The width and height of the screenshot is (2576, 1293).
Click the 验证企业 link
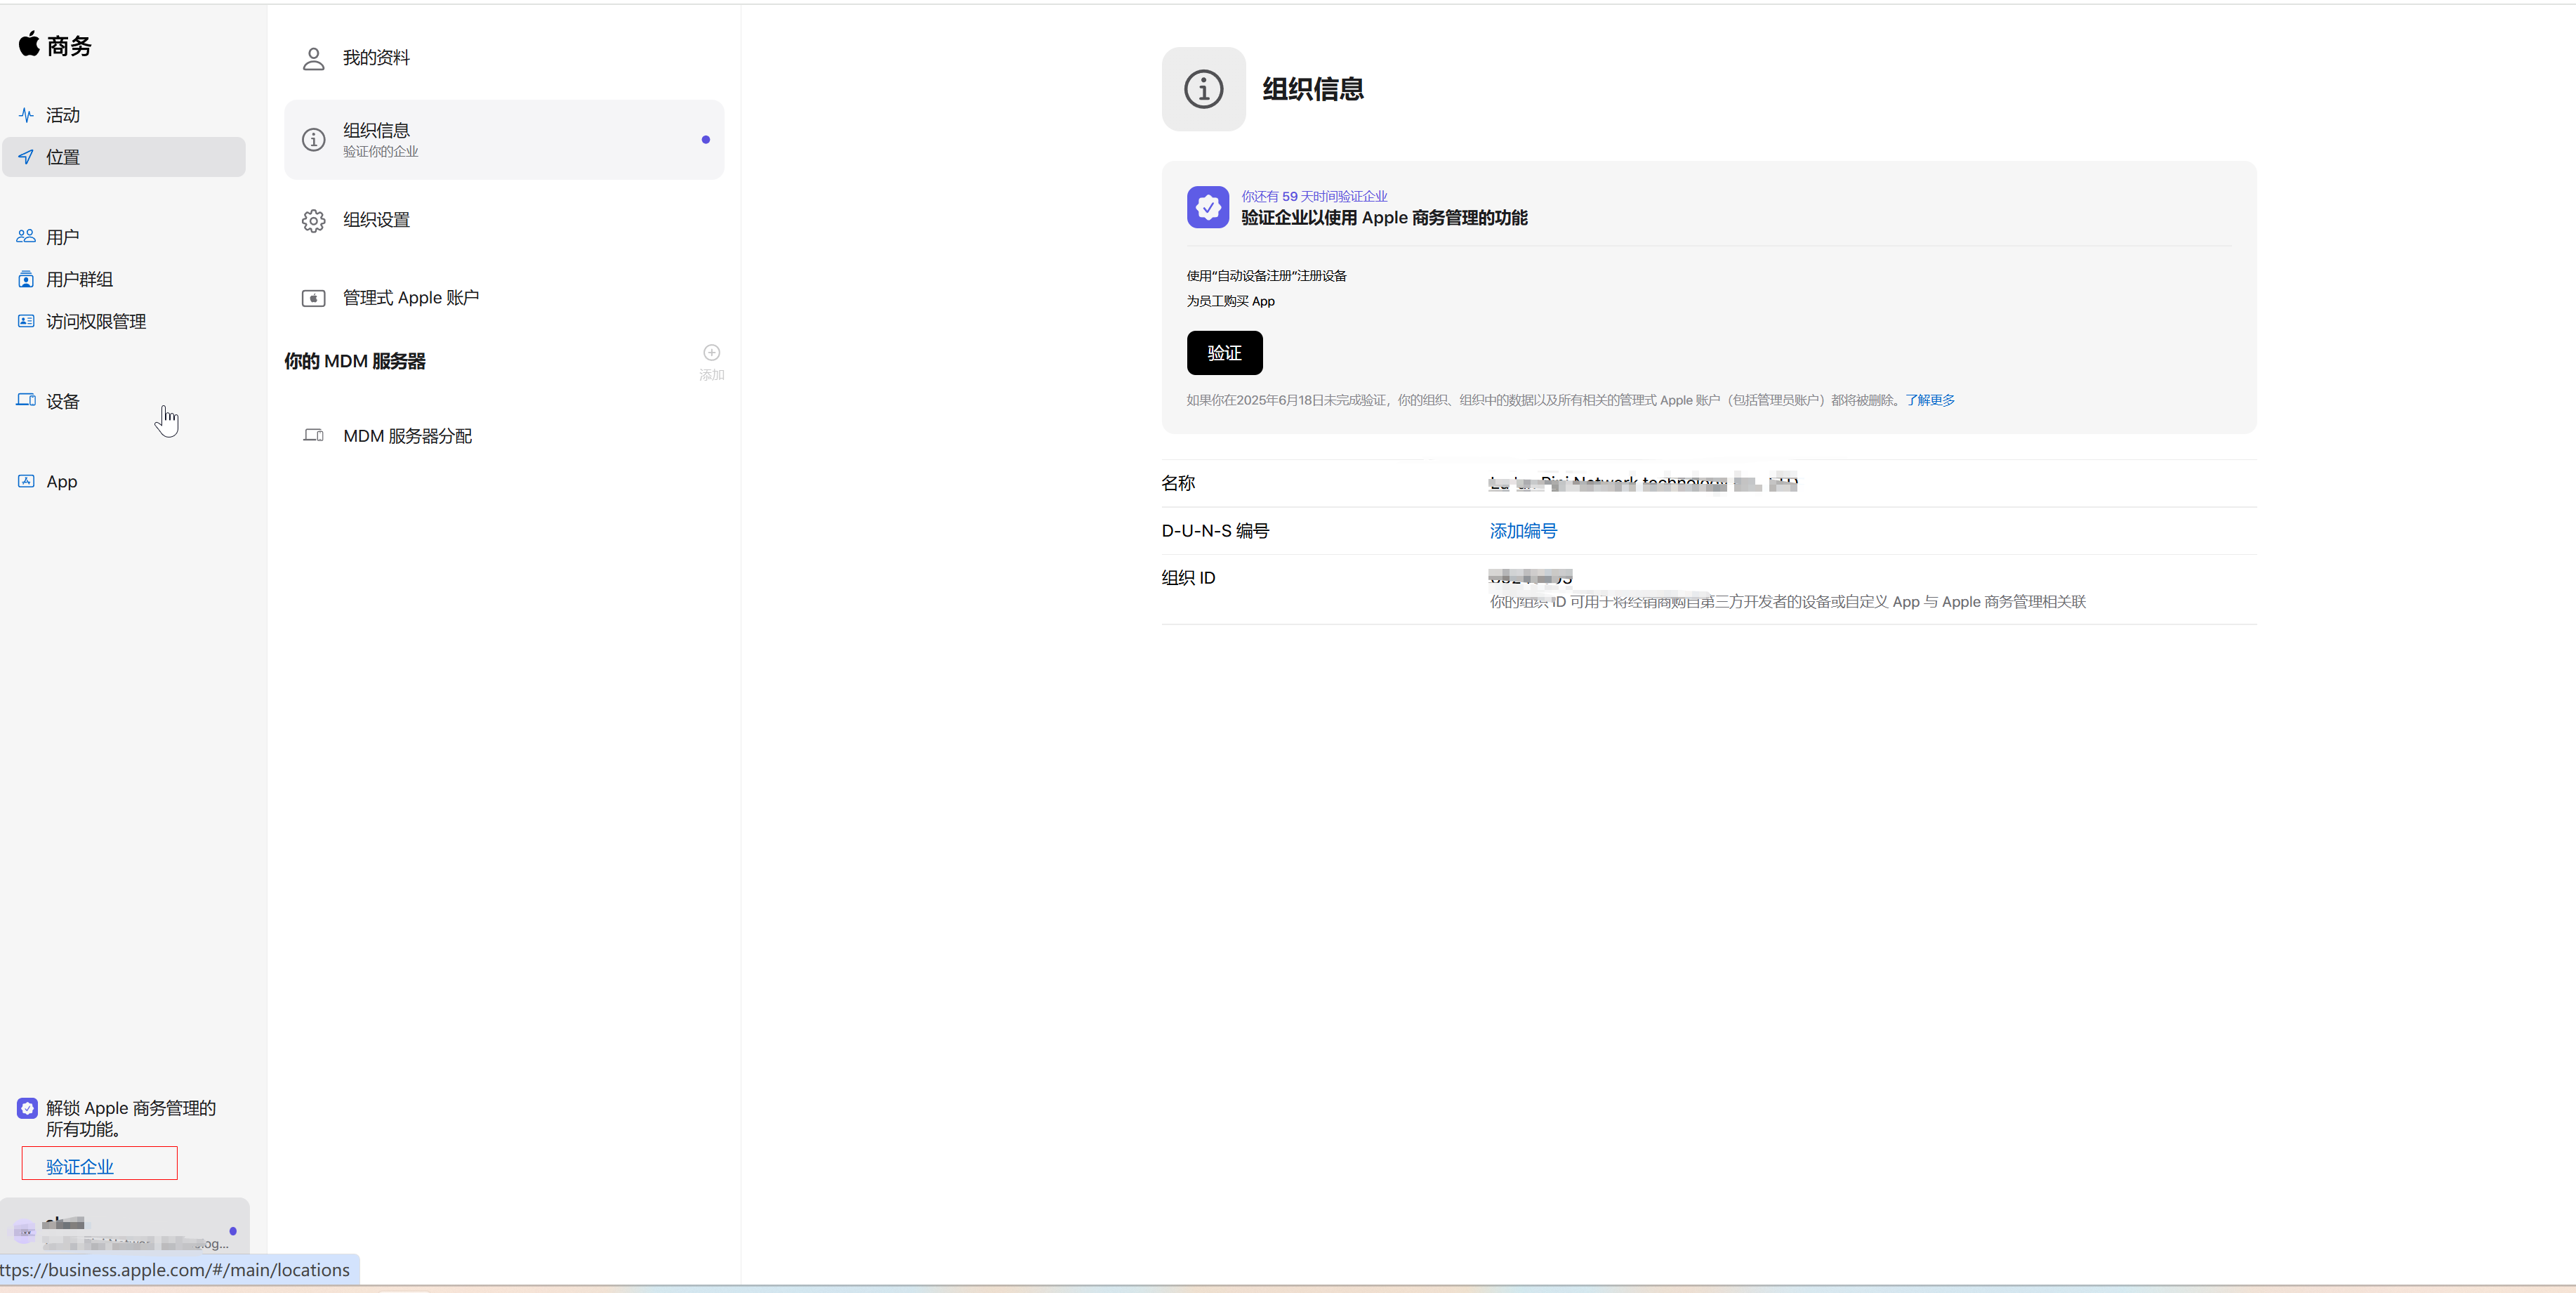point(80,1166)
